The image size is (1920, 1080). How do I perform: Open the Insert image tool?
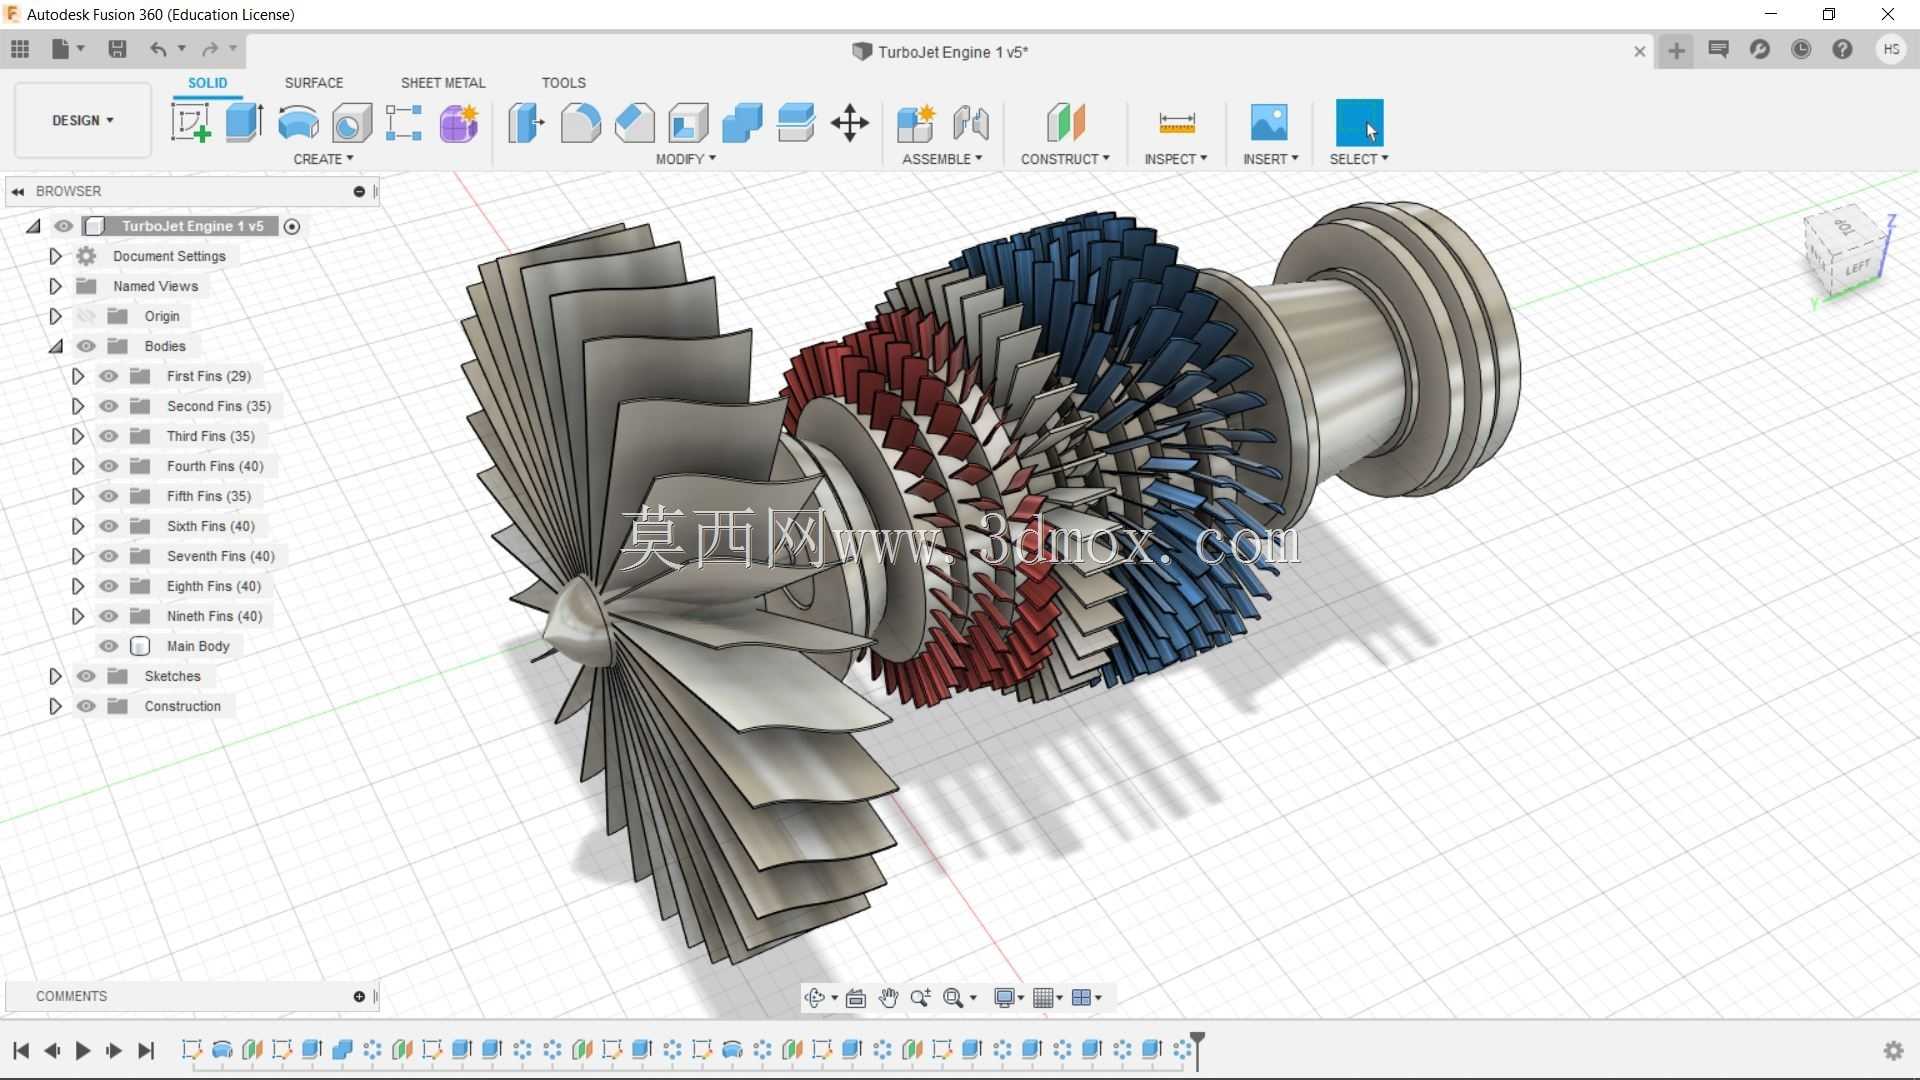(x=1269, y=123)
